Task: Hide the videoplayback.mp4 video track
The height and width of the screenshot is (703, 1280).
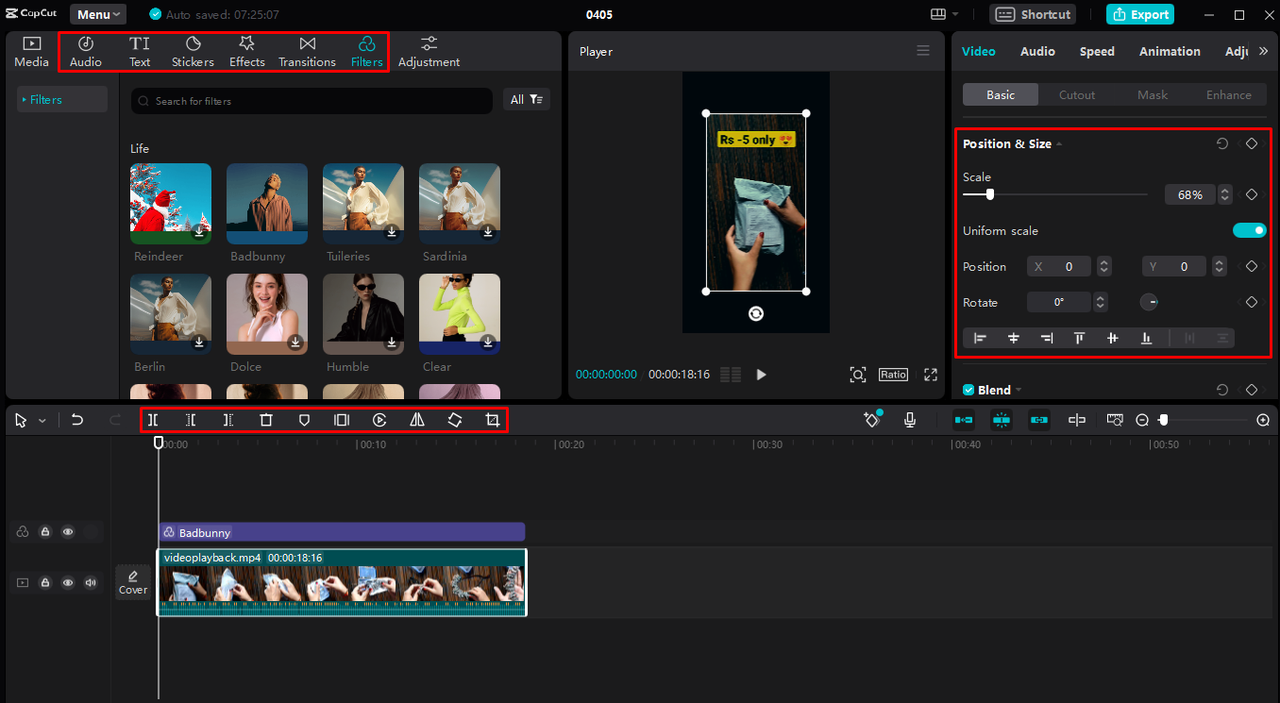Action: coord(68,582)
